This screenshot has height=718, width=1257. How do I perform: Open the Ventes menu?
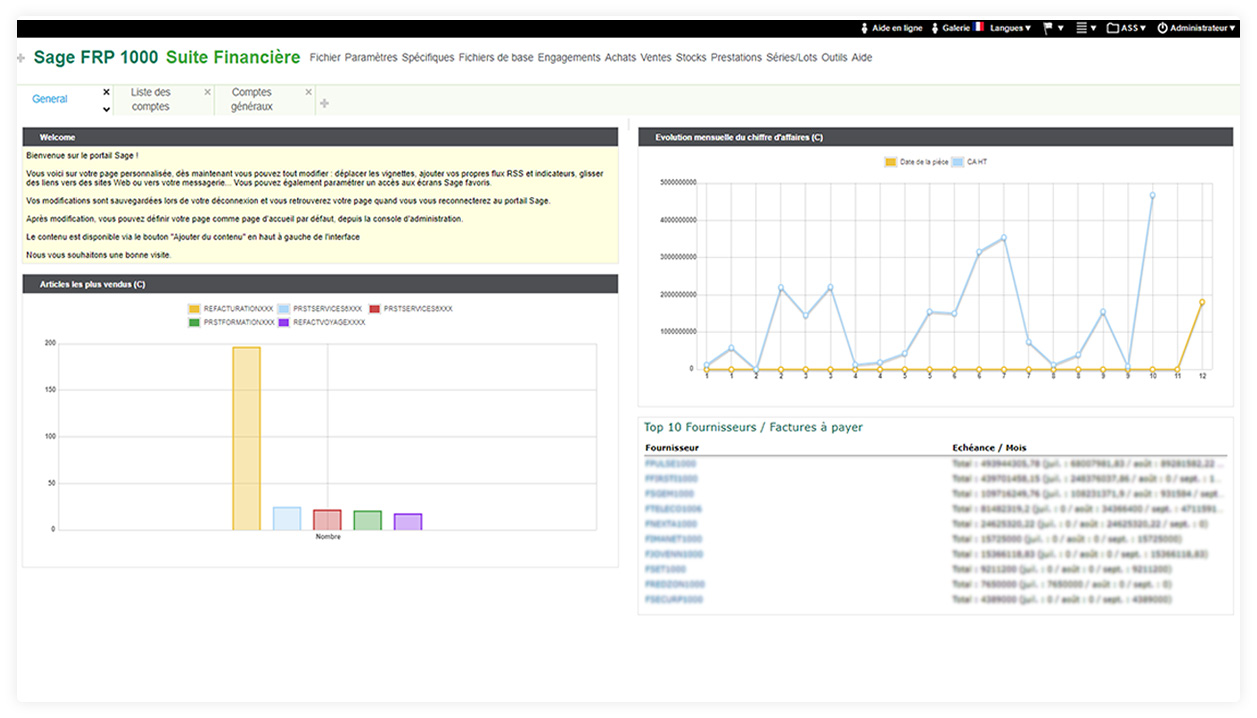[x=656, y=58]
